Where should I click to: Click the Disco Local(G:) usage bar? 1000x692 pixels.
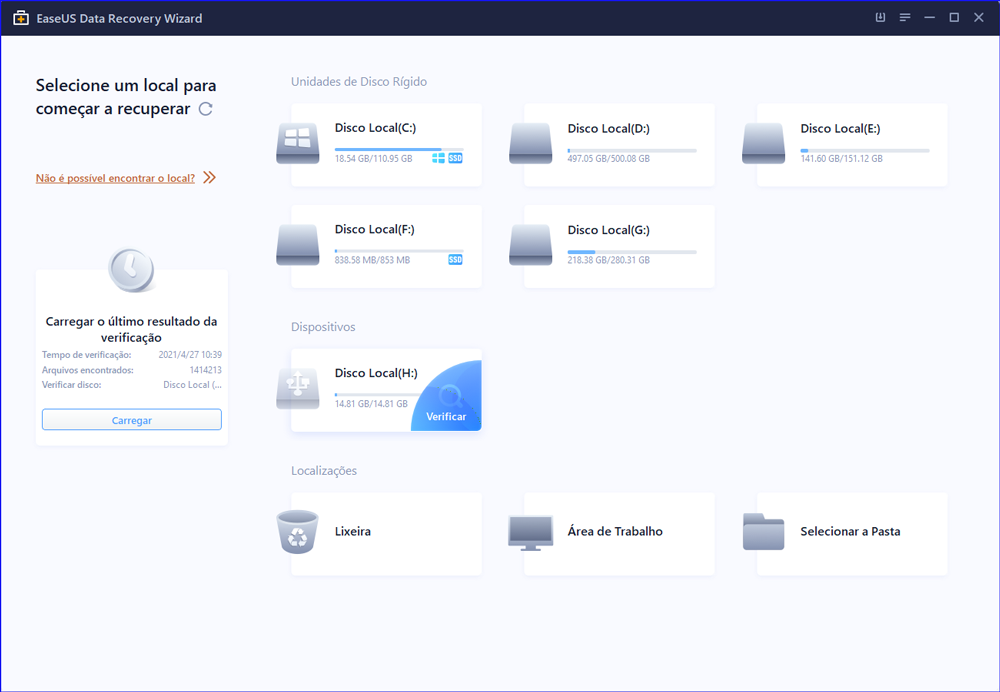(632, 252)
